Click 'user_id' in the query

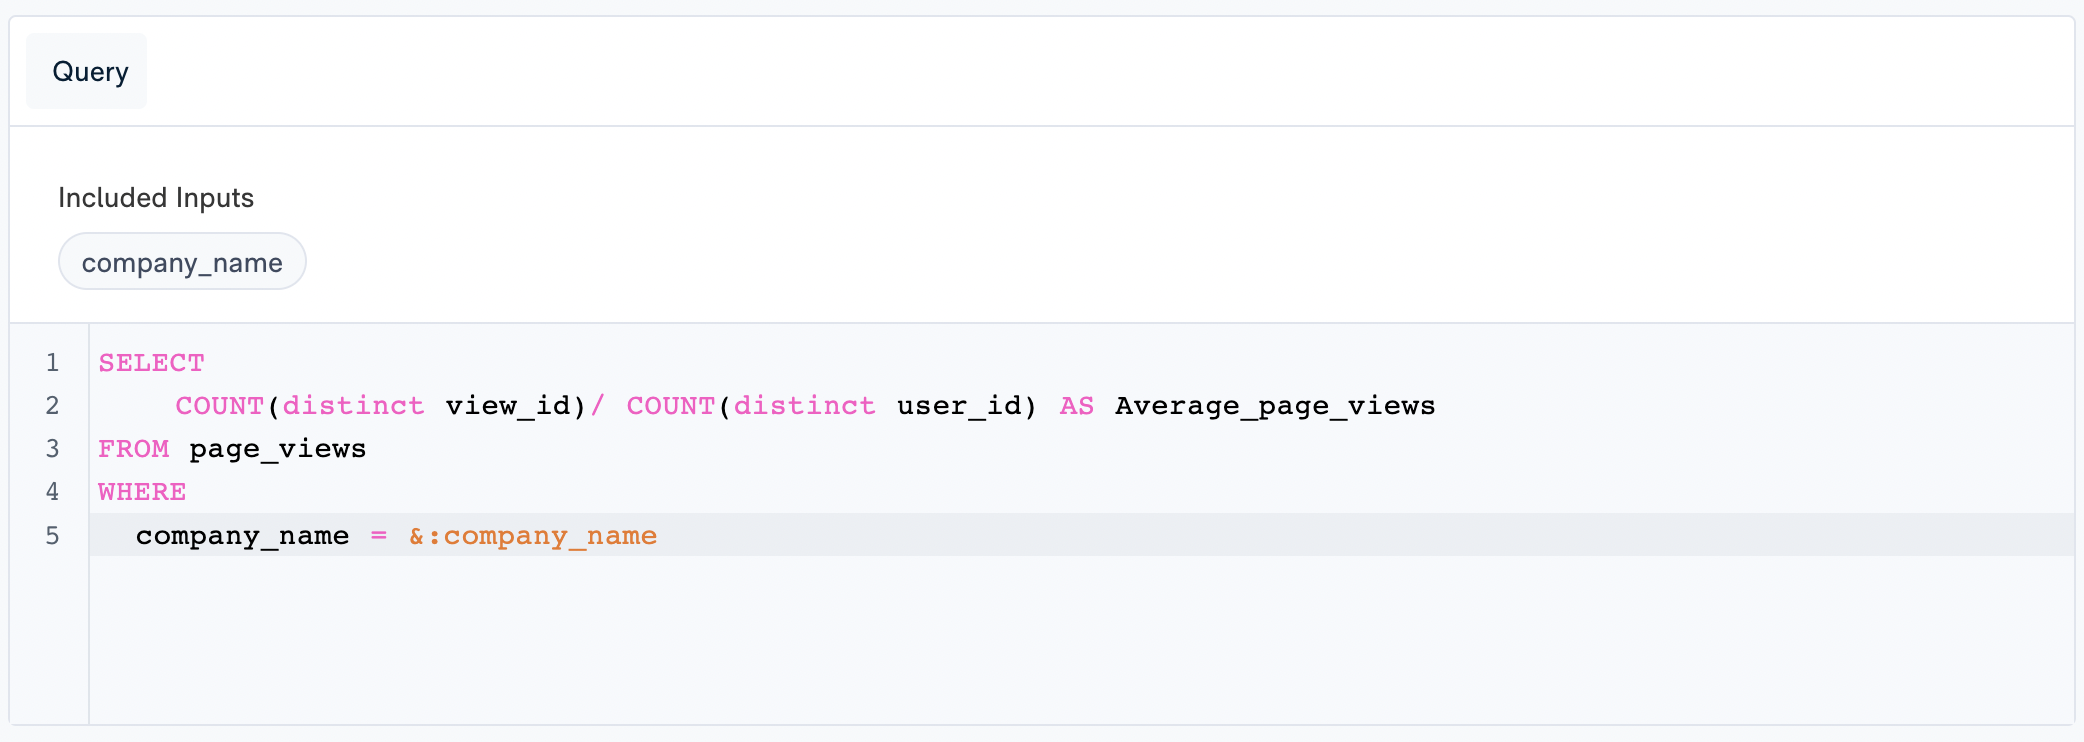coord(959,406)
